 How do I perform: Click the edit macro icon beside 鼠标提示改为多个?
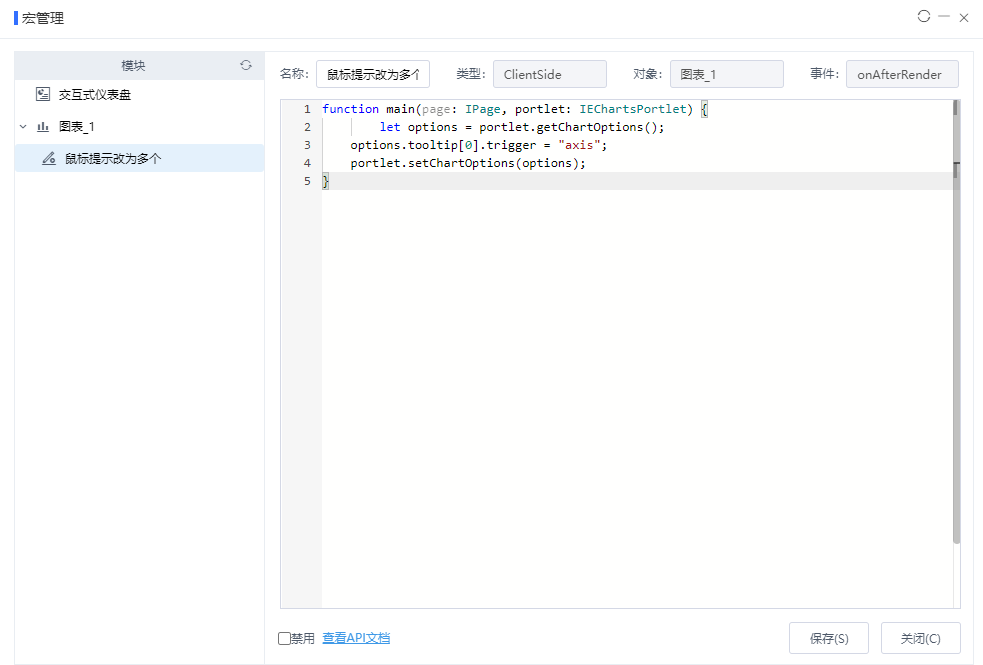click(49, 159)
